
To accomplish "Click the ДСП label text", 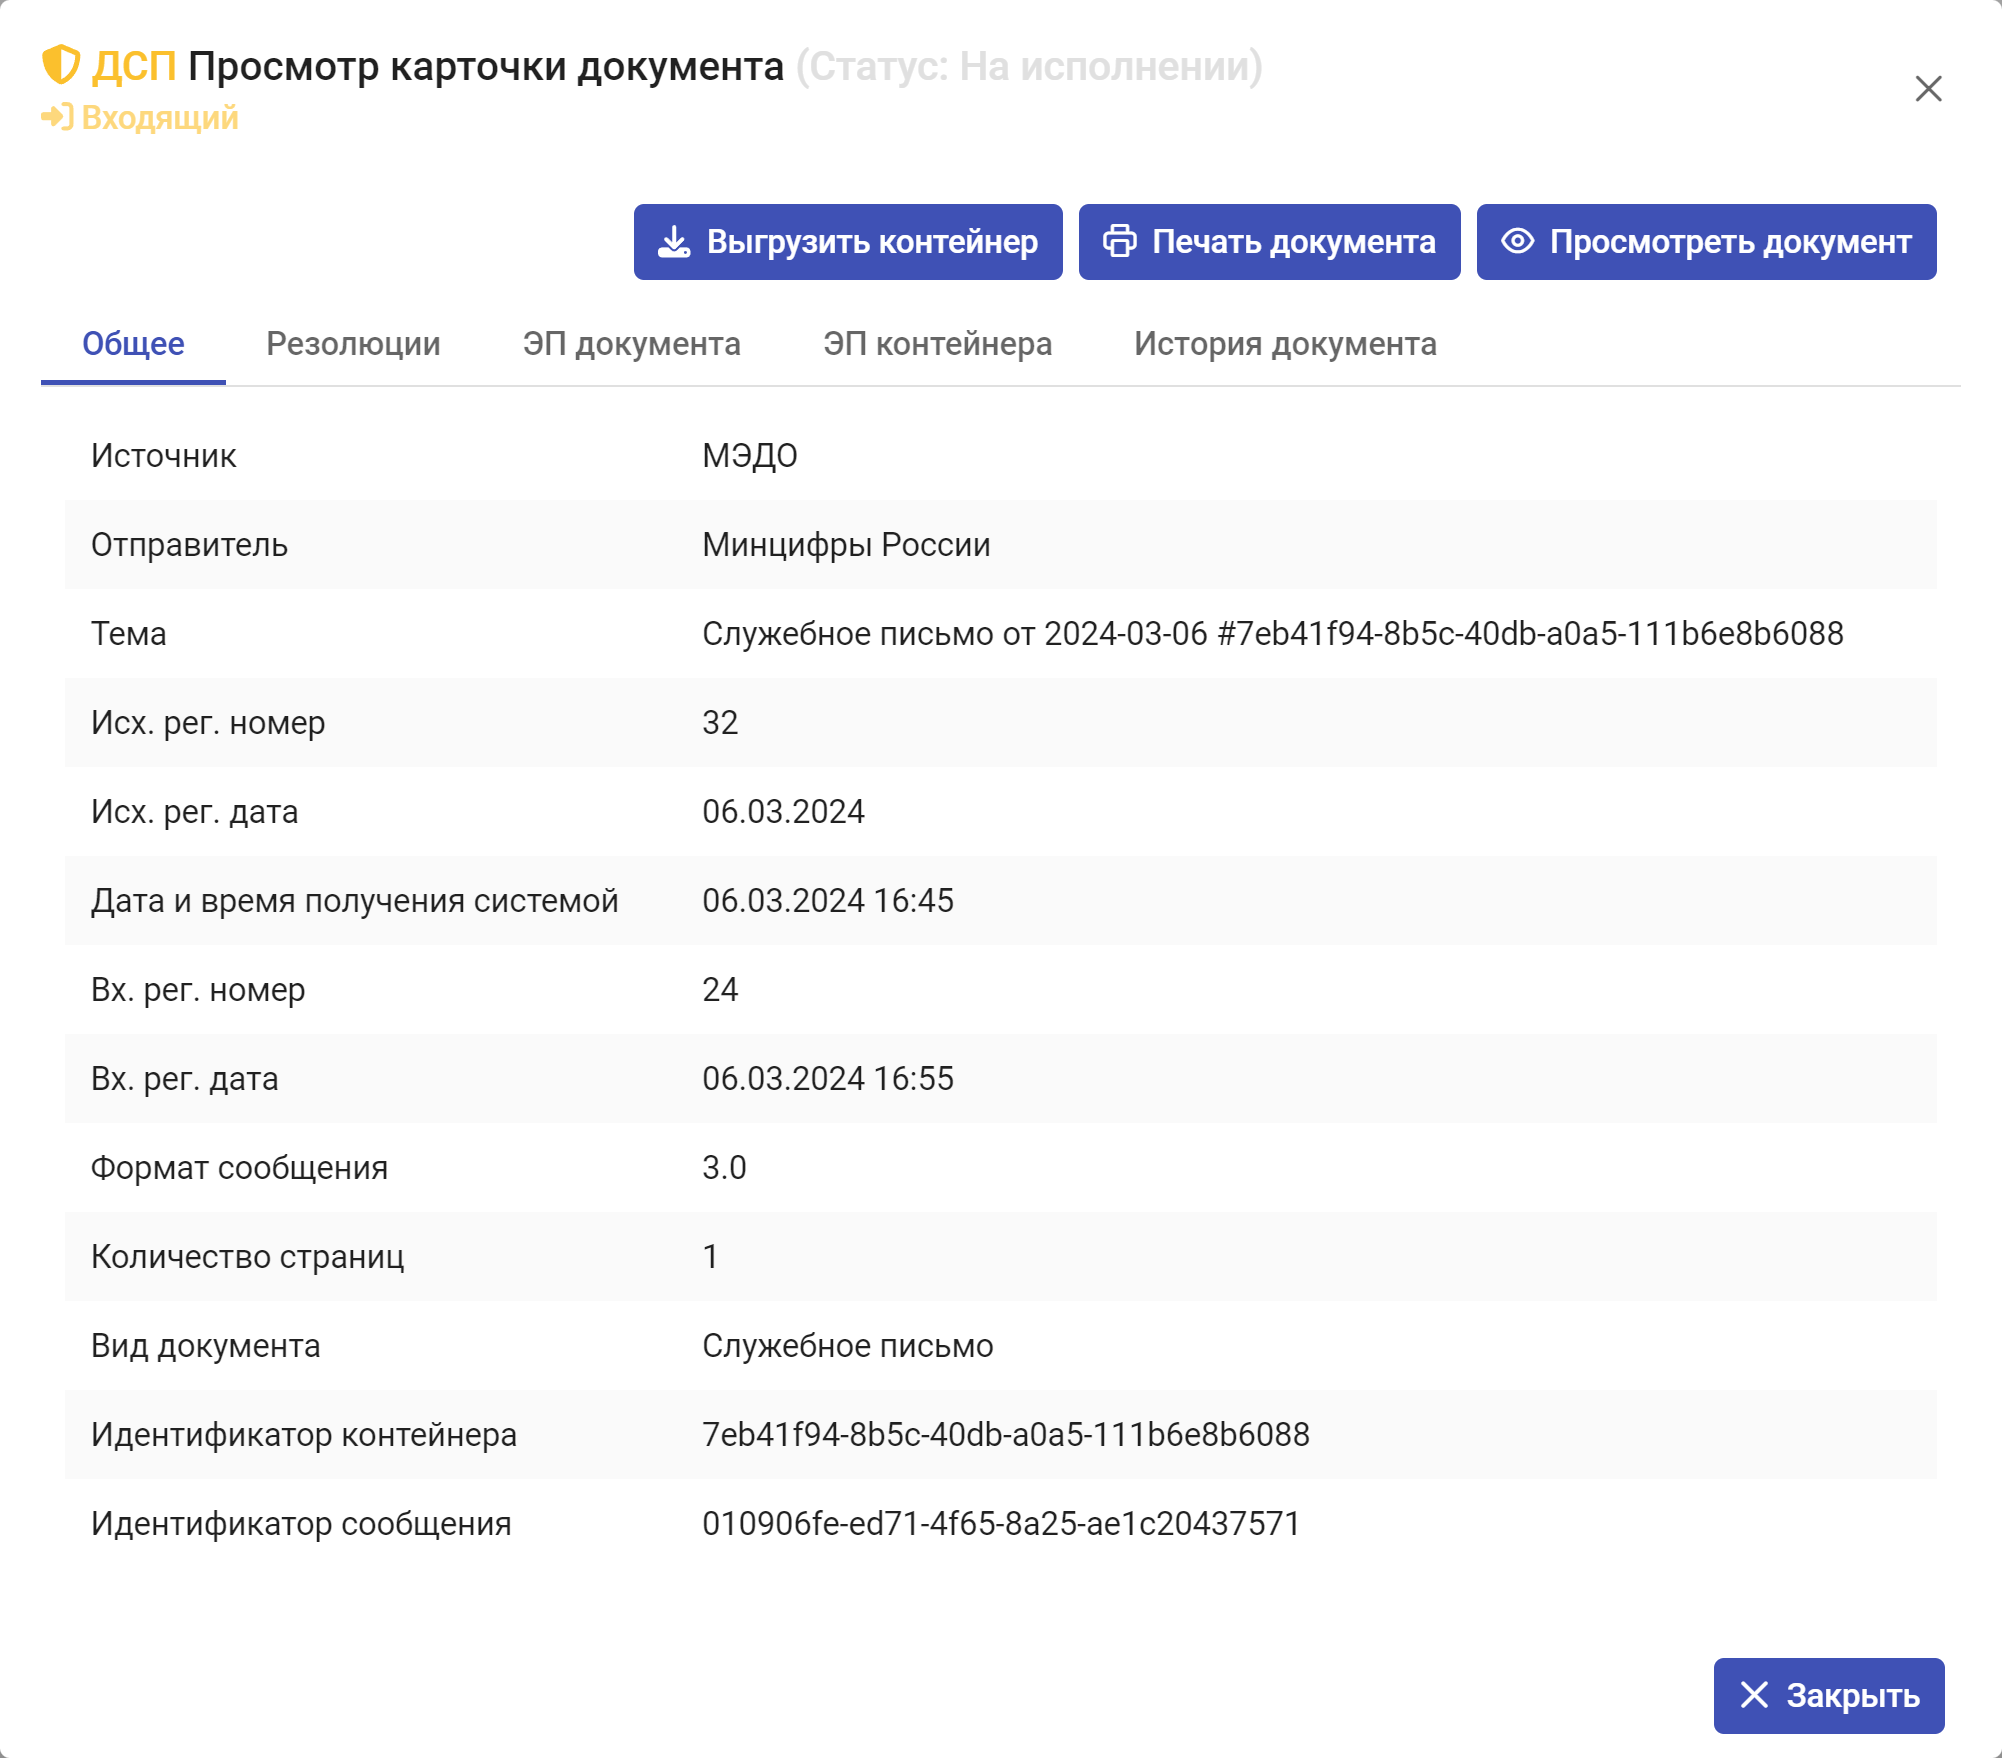I will [134, 66].
